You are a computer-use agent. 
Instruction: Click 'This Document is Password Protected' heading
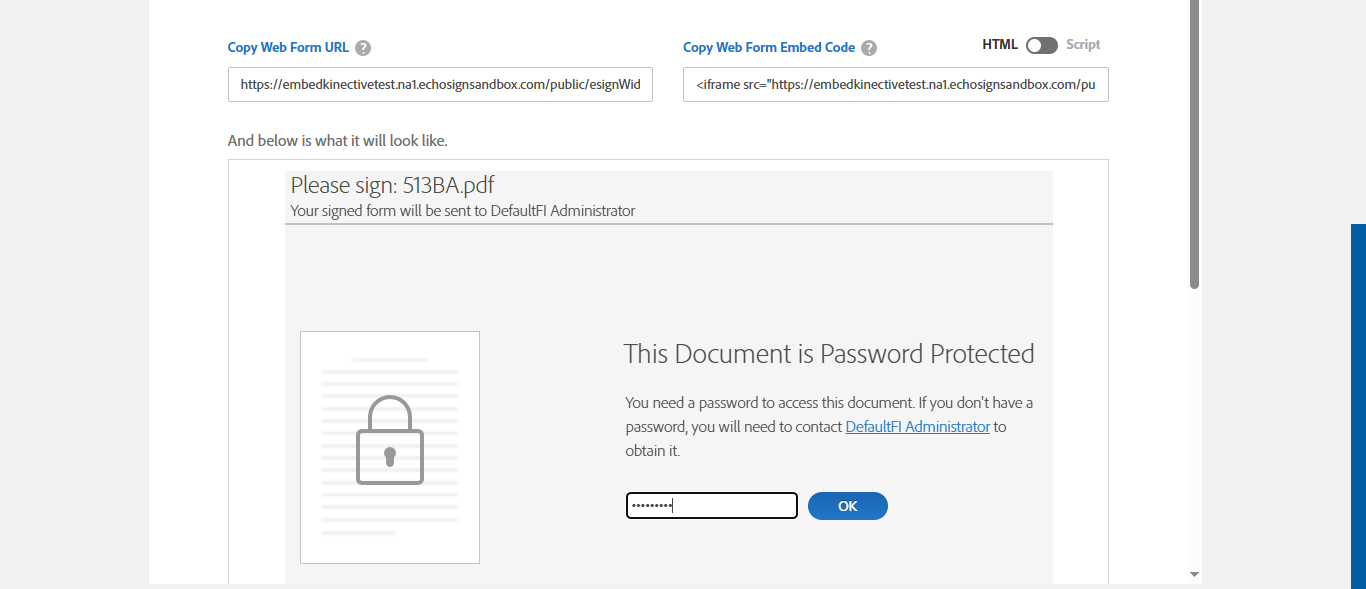click(828, 354)
